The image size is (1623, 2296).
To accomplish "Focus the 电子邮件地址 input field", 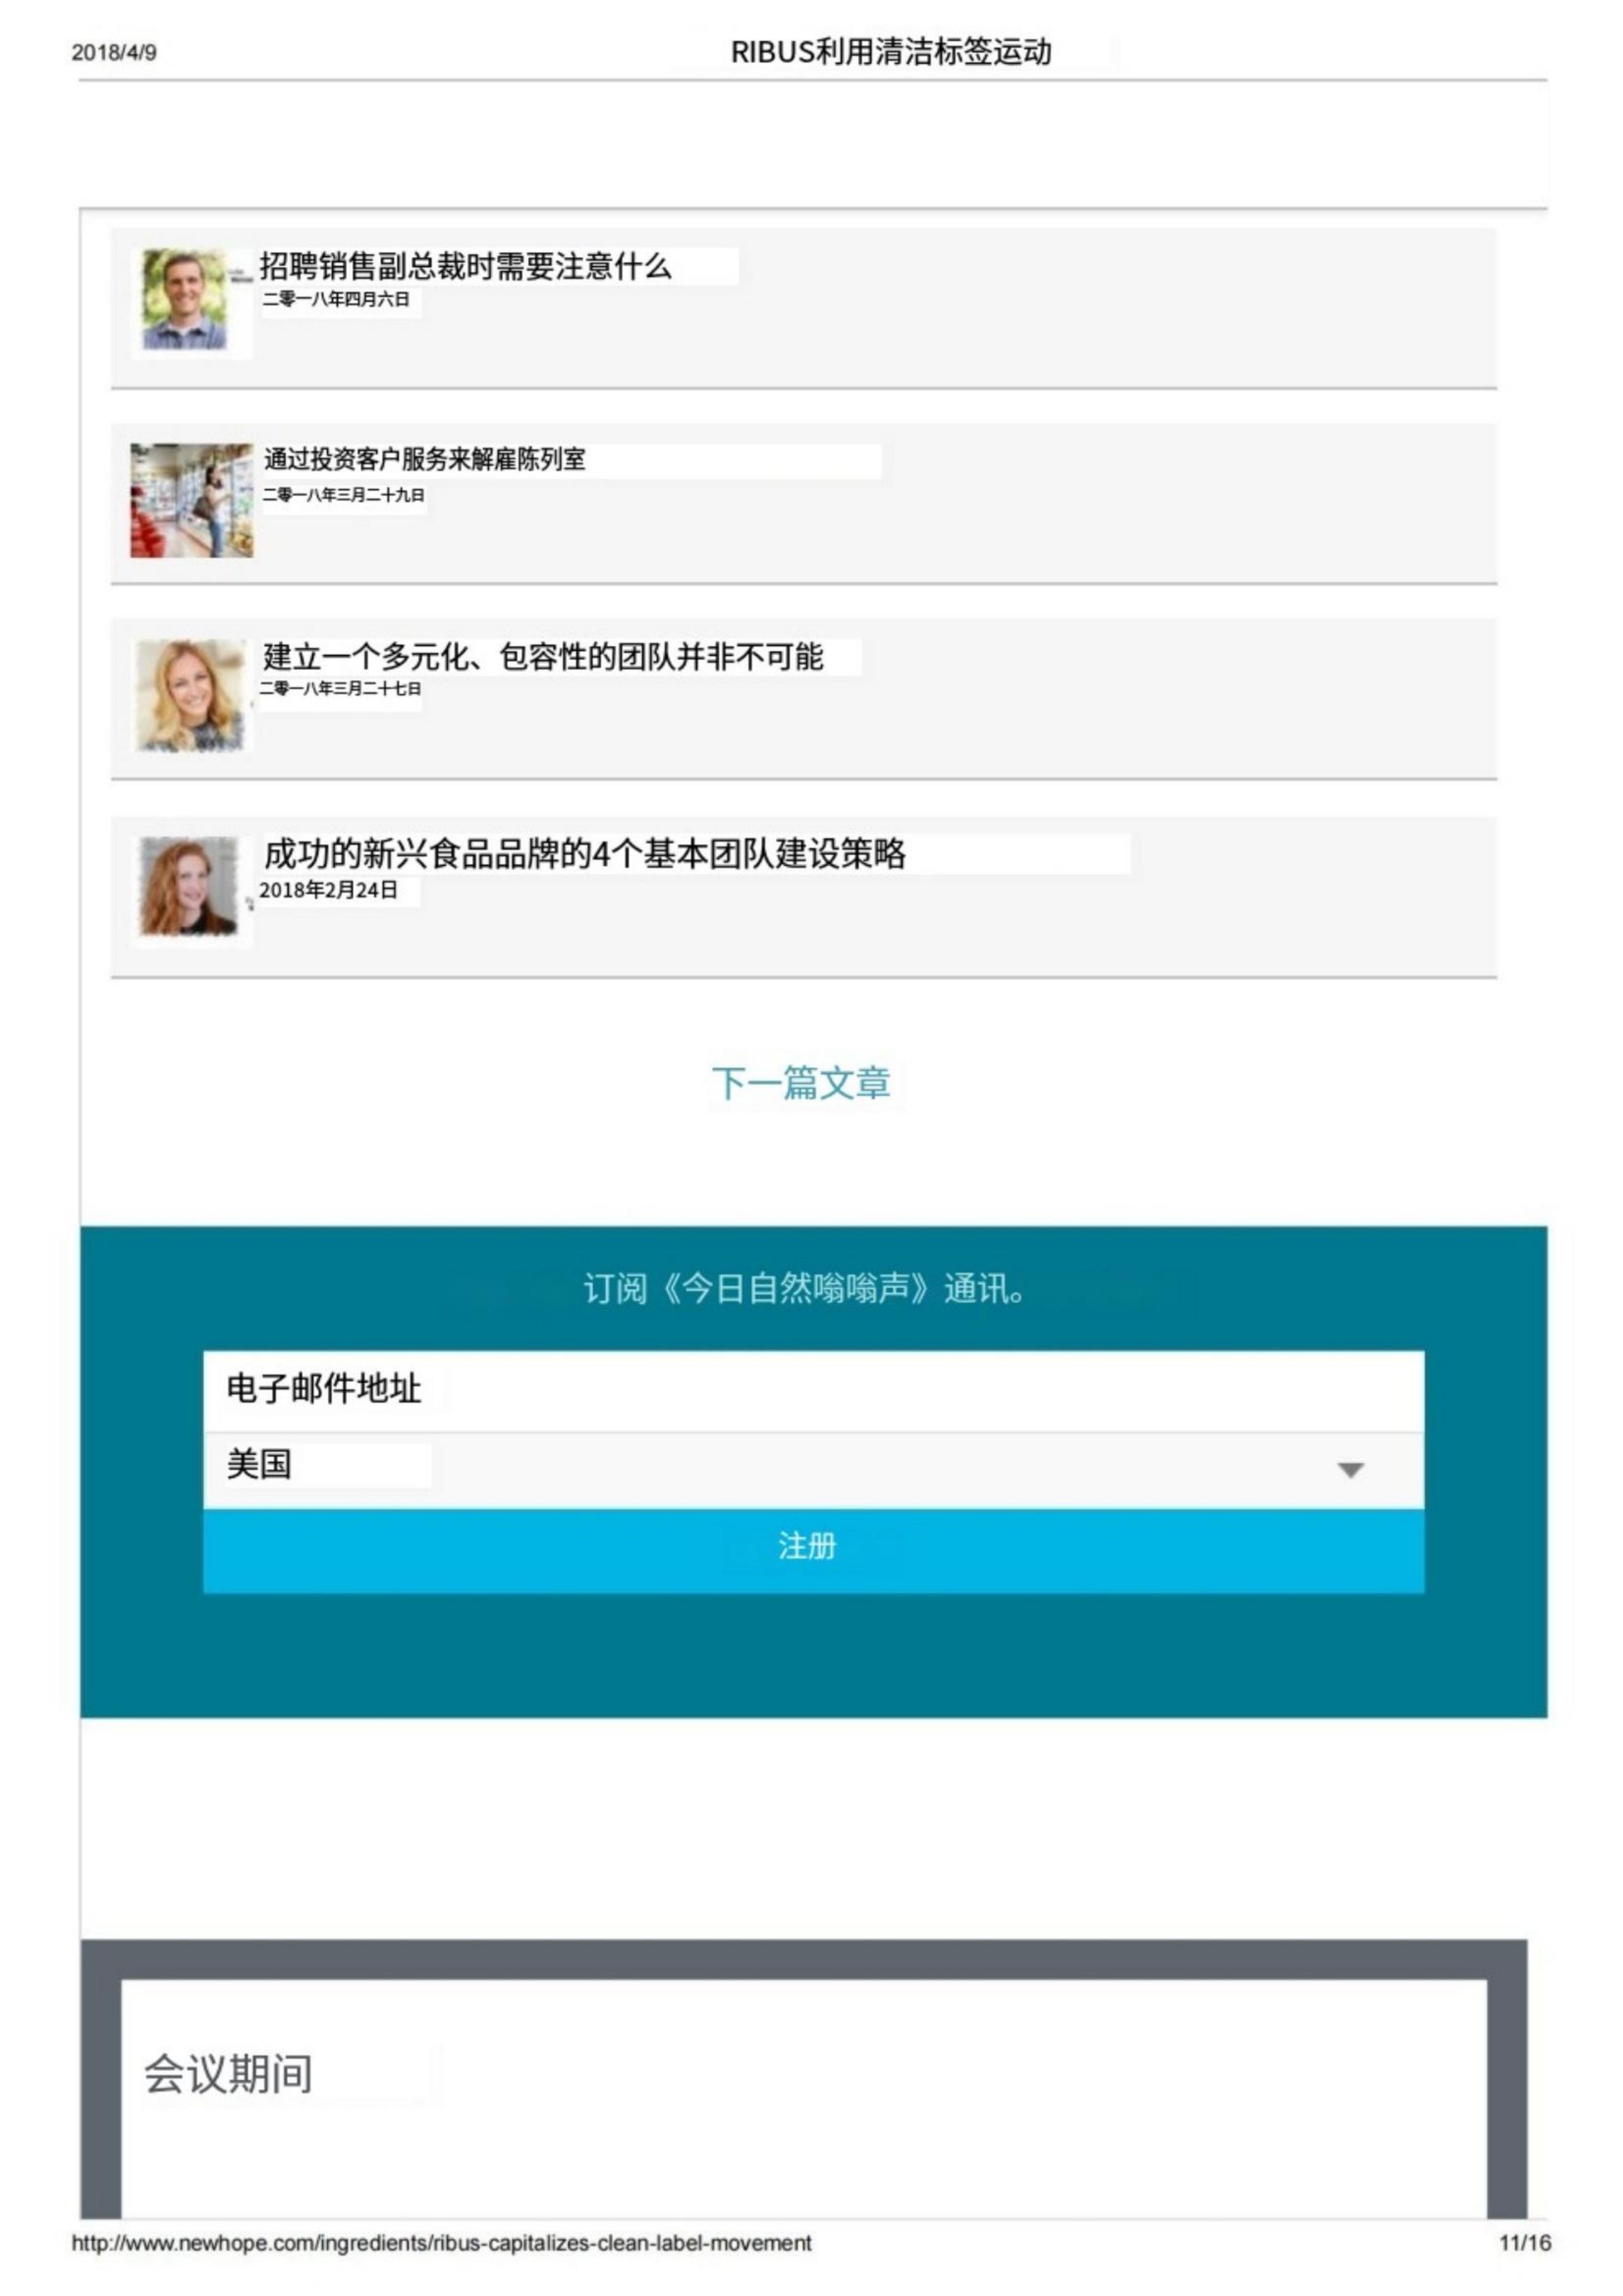I will [813, 1391].
